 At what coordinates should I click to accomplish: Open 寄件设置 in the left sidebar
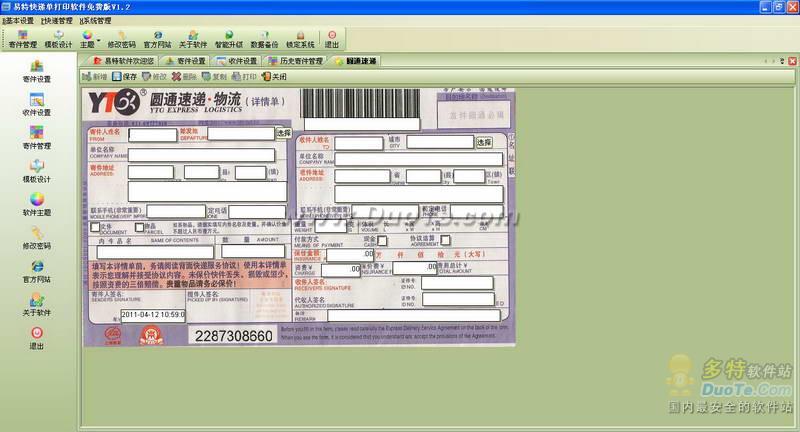[x=37, y=71]
